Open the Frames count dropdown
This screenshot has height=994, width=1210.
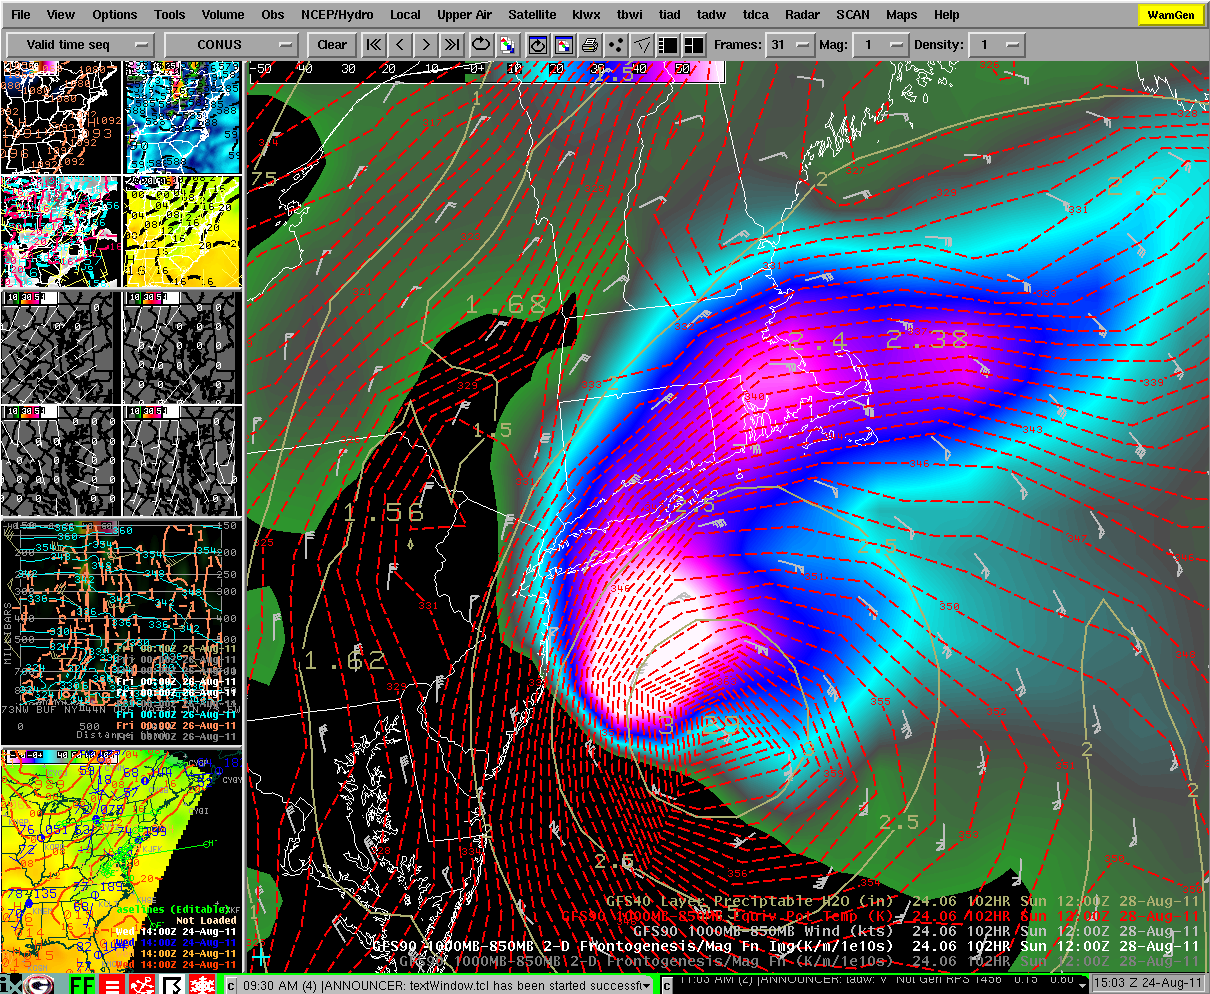pyautogui.click(x=789, y=45)
